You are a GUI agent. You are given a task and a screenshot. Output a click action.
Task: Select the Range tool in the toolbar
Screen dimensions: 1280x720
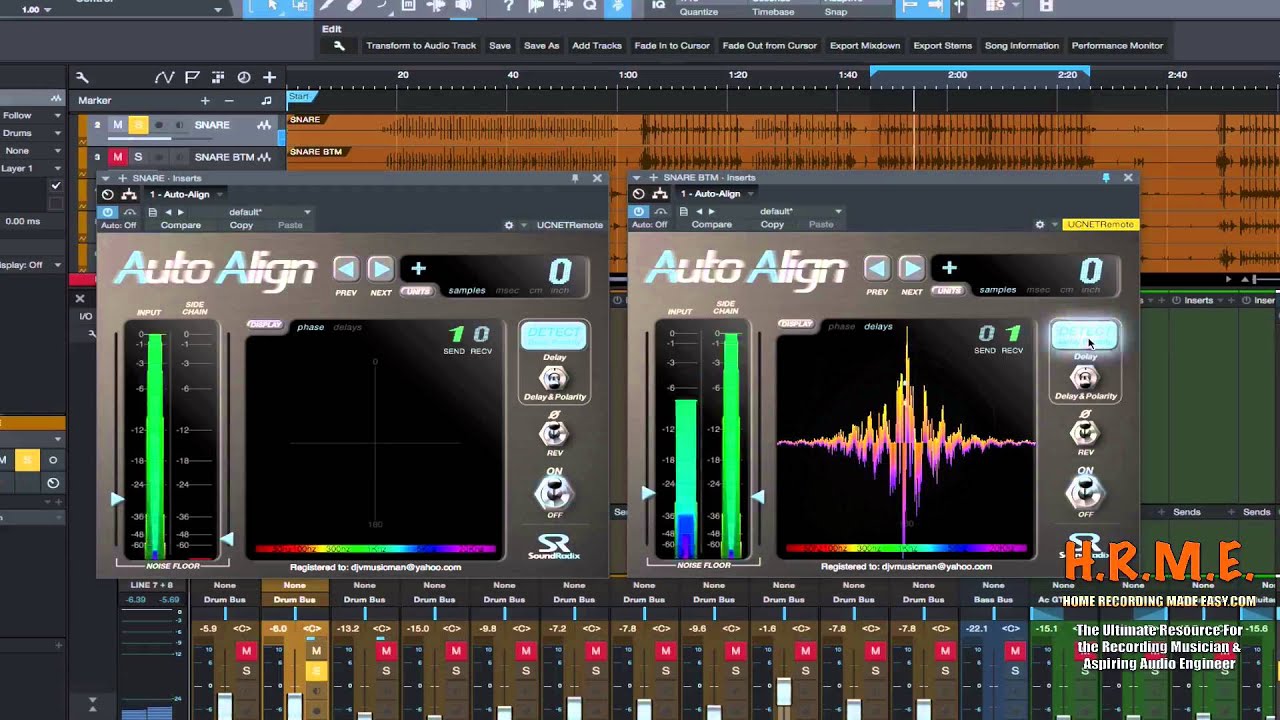click(x=300, y=6)
